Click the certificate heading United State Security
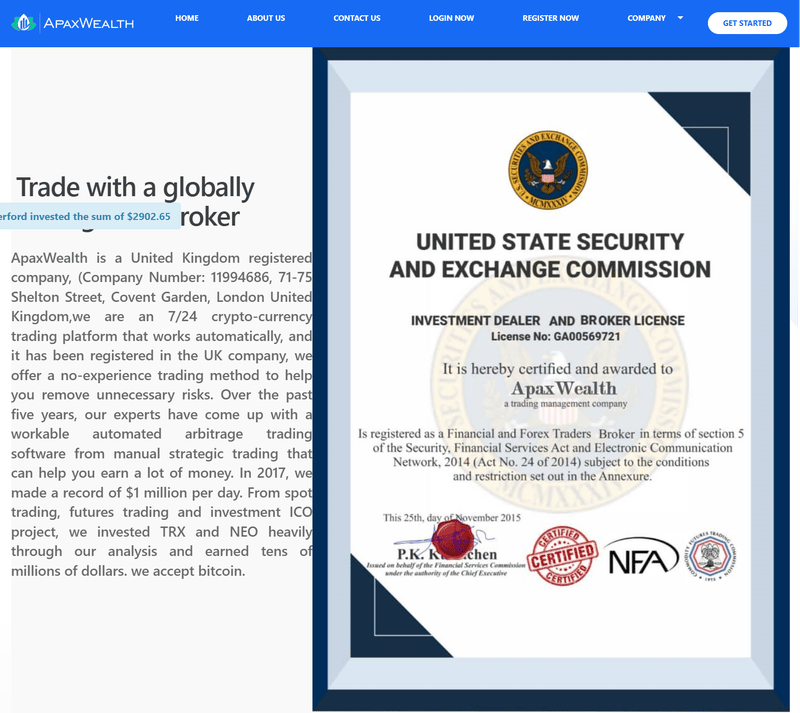800x713 pixels. point(550,255)
